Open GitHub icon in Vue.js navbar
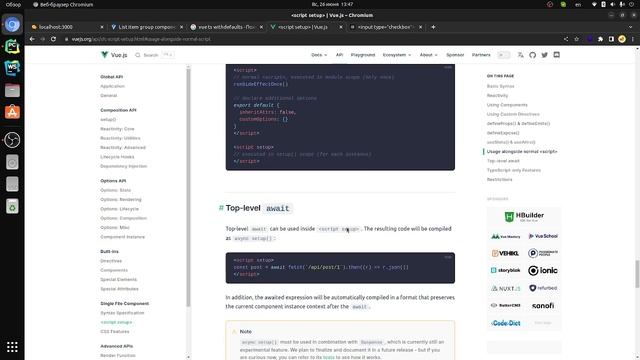Screen dimensions: 640x360 click(532, 55)
